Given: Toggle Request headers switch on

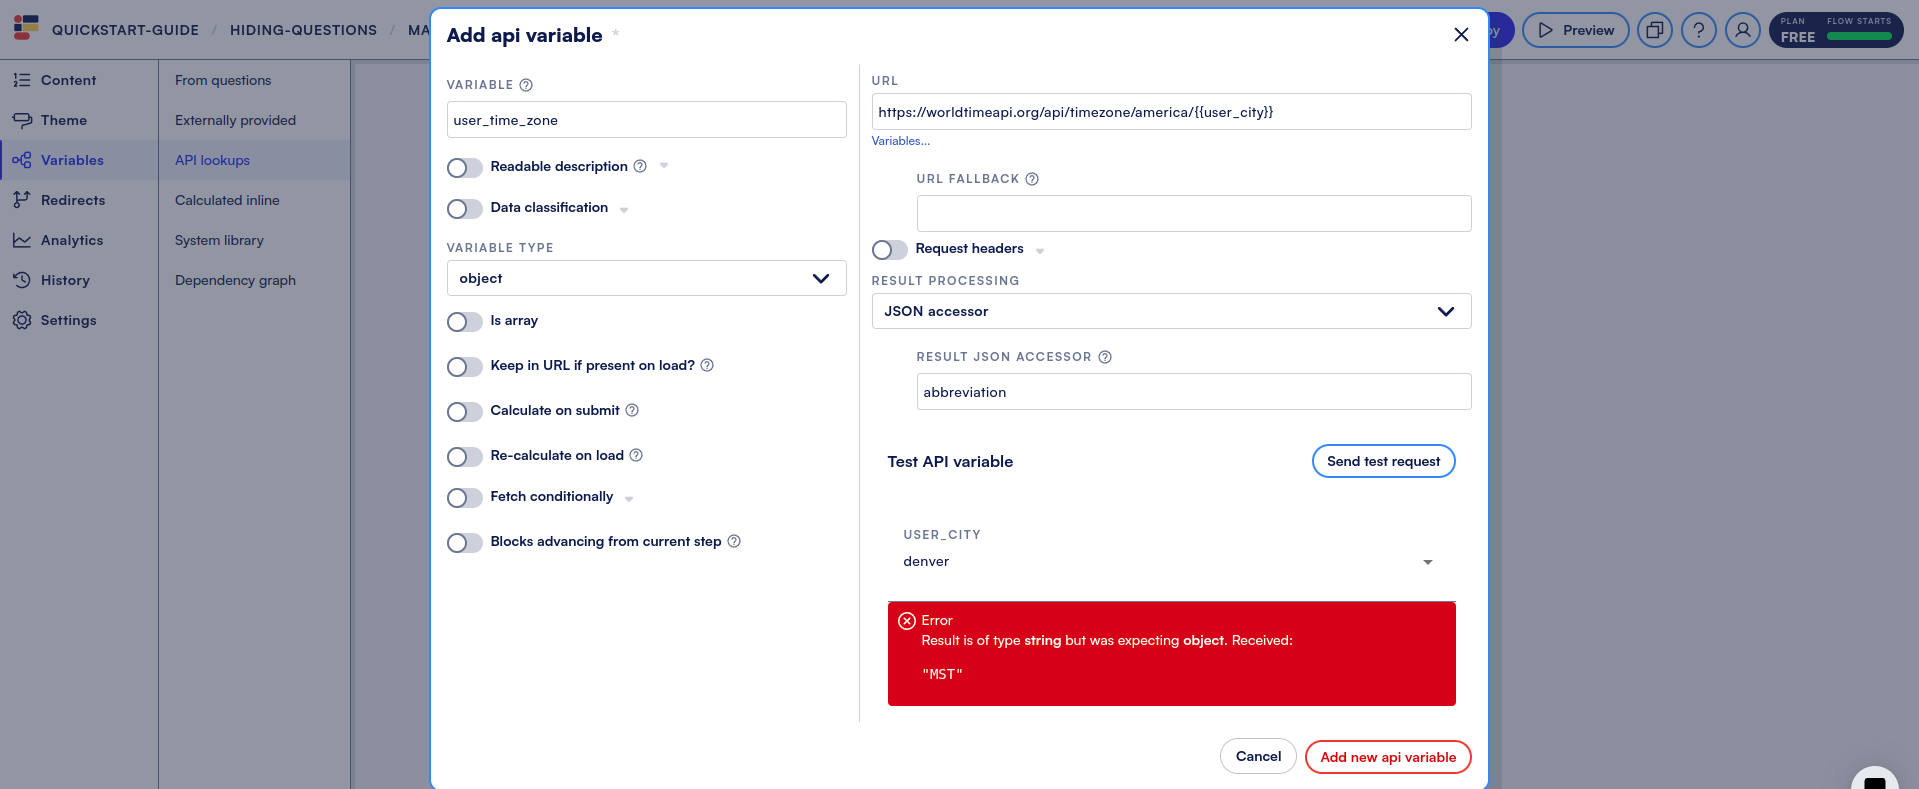Looking at the screenshot, I should click(889, 249).
